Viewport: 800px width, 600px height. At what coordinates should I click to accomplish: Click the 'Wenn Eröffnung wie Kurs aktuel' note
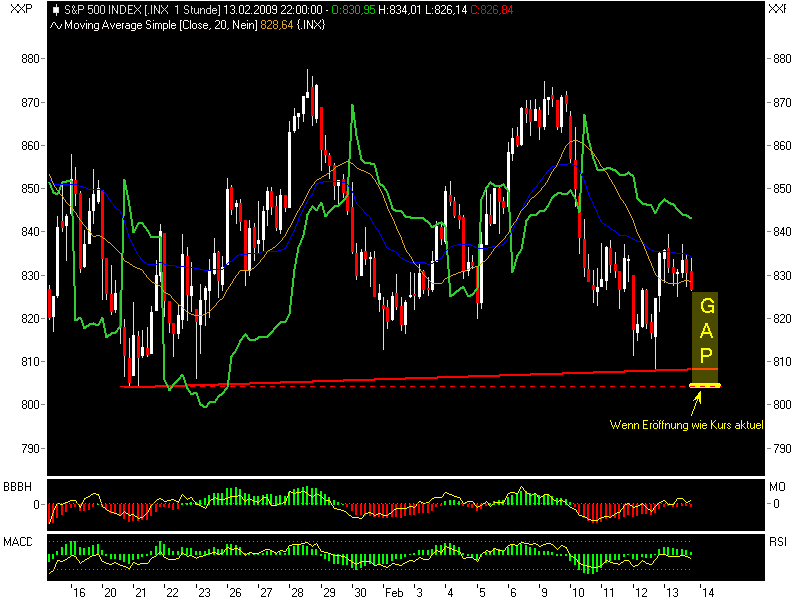(688, 424)
